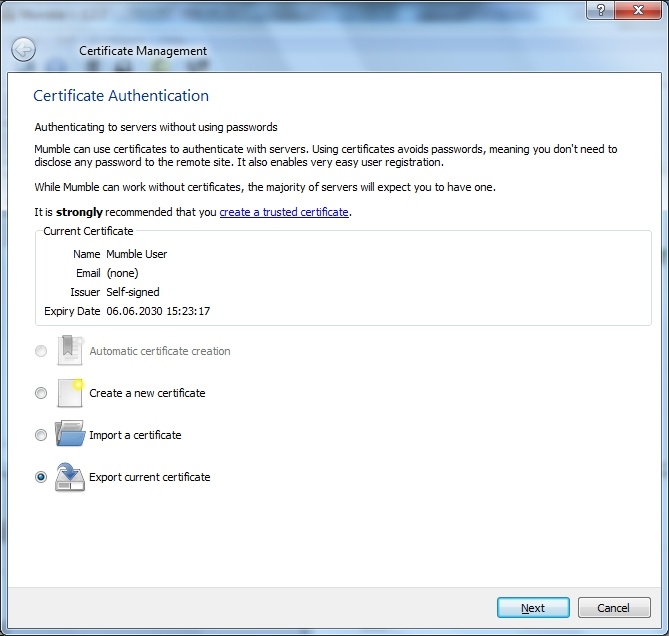Click the 'Create a new certificate' label
This screenshot has height=636, width=669.
(x=147, y=393)
